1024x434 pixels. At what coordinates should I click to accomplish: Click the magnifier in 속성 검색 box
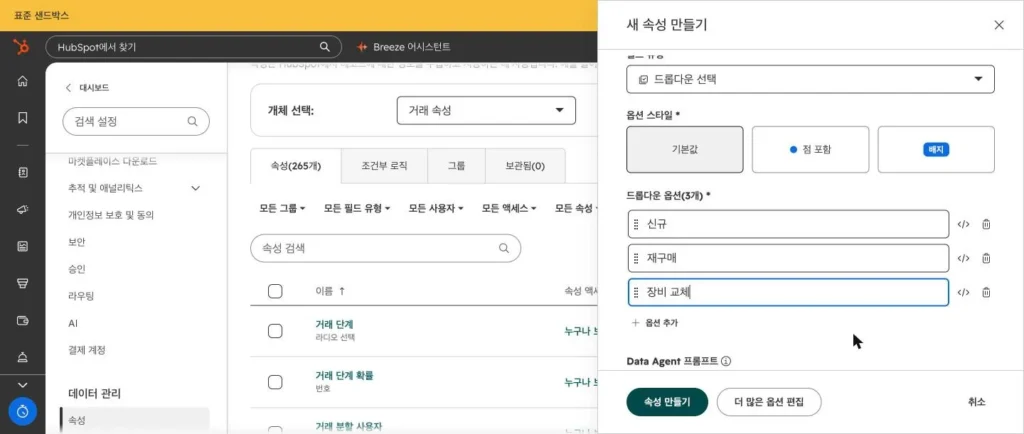click(504, 248)
